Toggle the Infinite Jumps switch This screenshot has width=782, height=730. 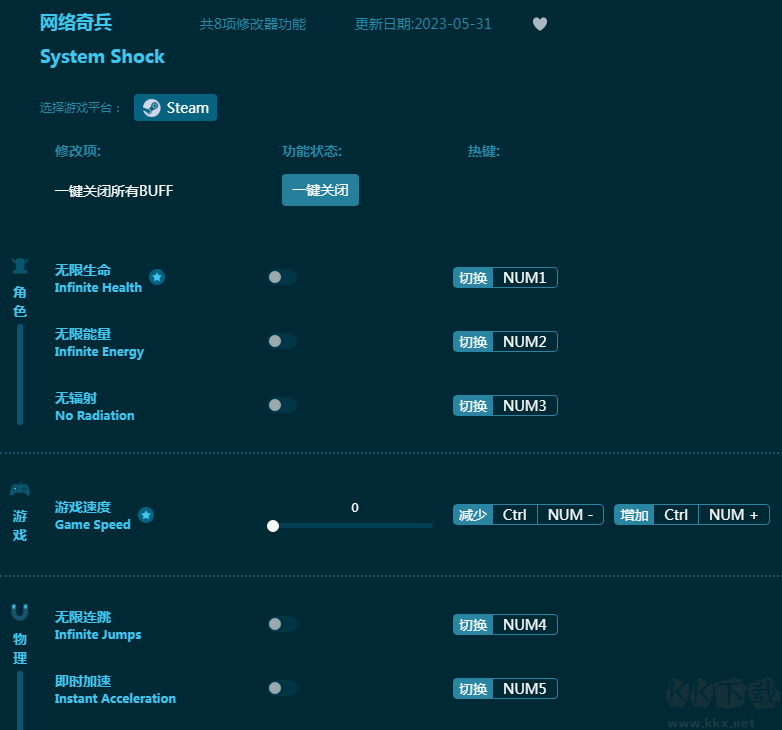[x=282, y=624]
